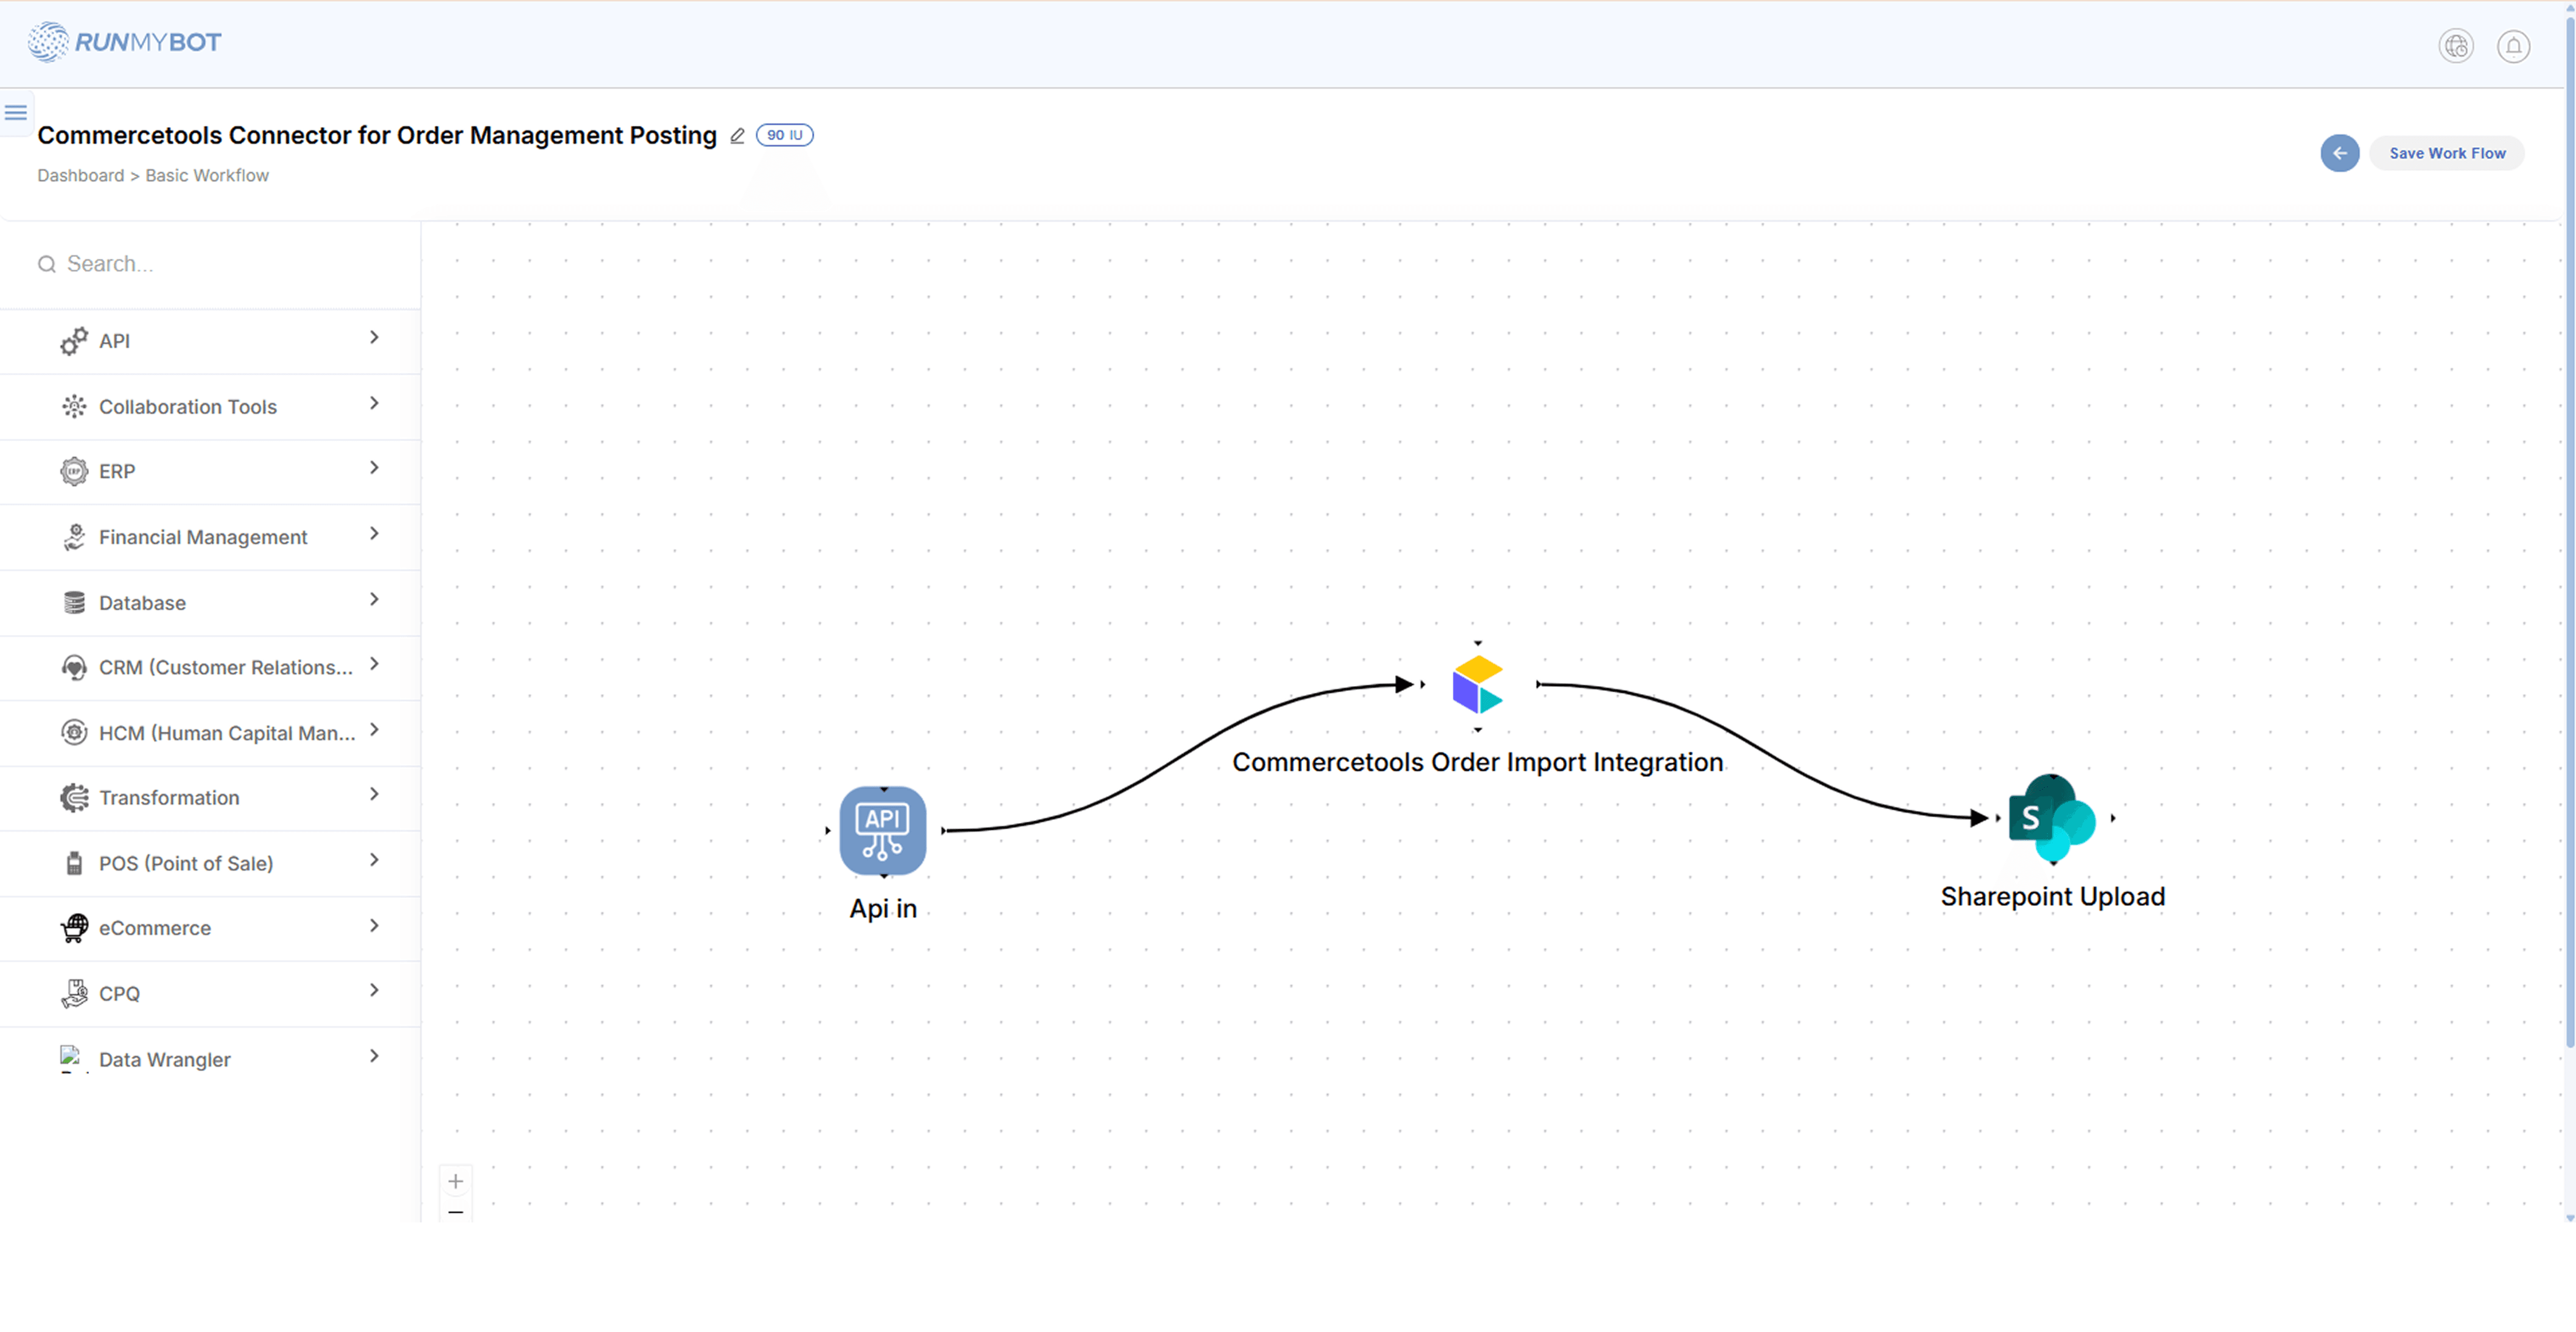This screenshot has width=2576, height=1332.
Task: Open the Transformation category row
Action: (x=210, y=798)
